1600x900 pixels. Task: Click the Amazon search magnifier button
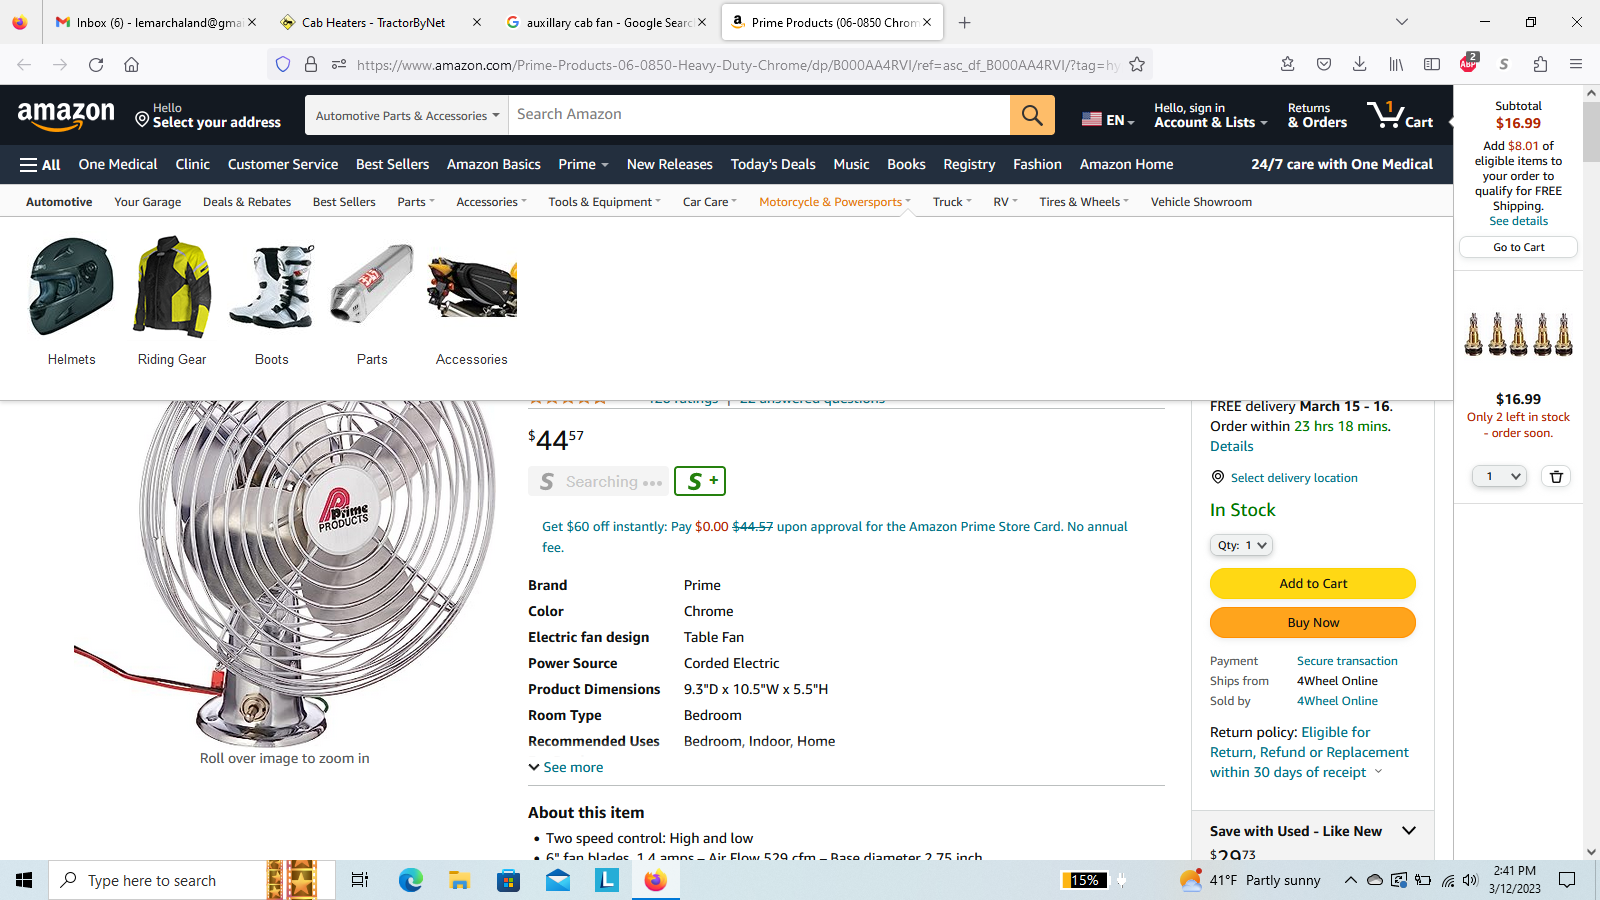(1032, 115)
